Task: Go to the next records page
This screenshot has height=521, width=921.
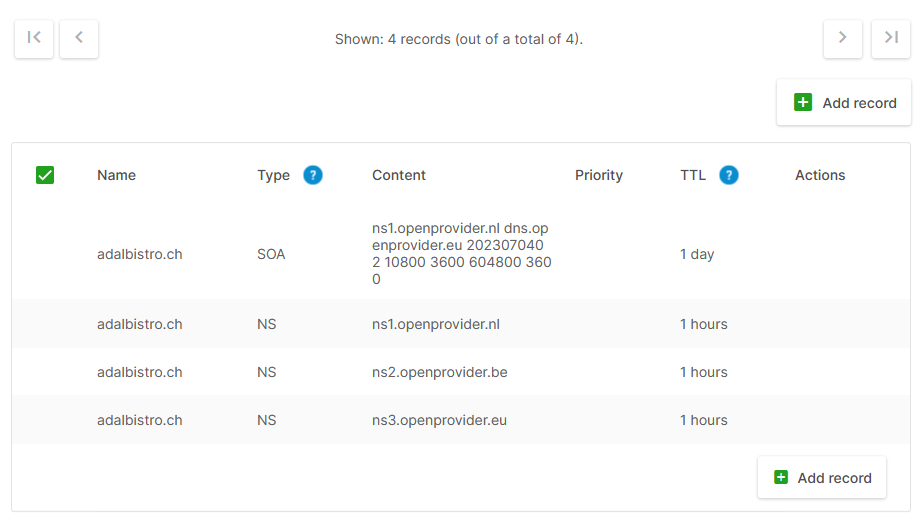Action: [843, 39]
